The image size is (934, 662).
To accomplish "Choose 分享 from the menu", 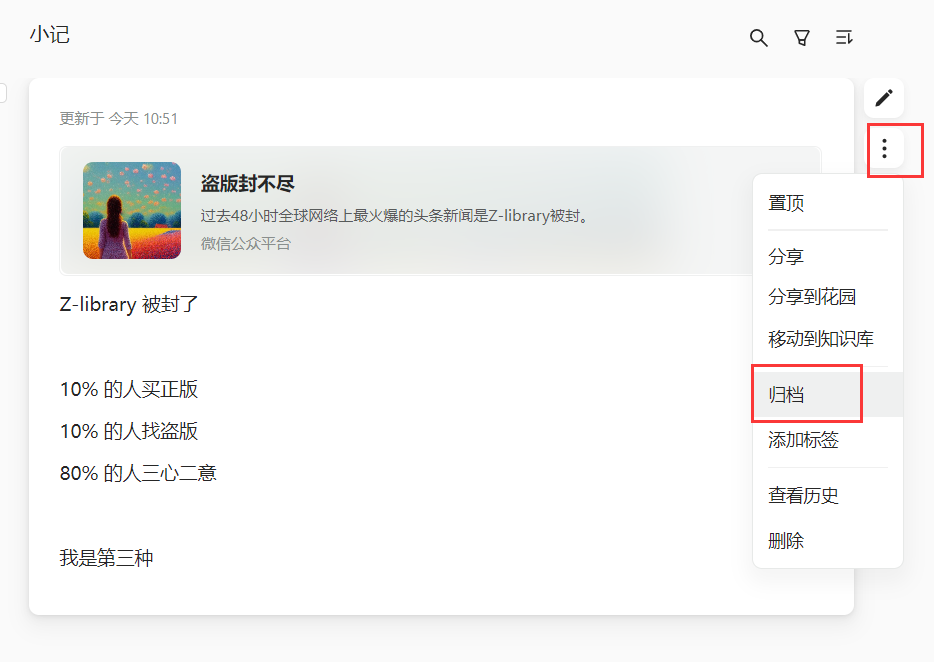I will click(x=827, y=256).
